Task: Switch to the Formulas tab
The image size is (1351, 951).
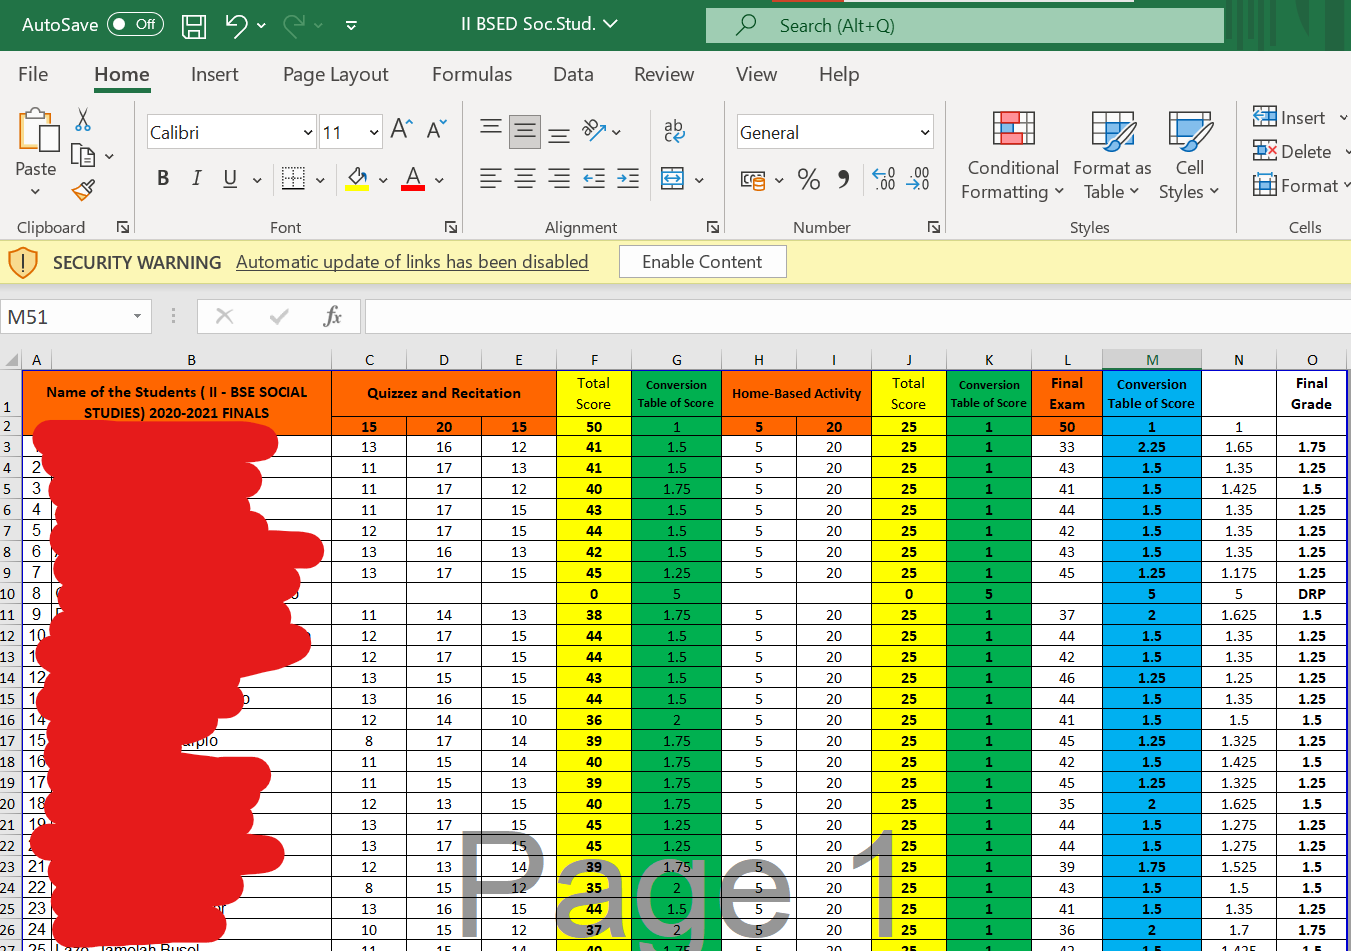Action: point(472,74)
